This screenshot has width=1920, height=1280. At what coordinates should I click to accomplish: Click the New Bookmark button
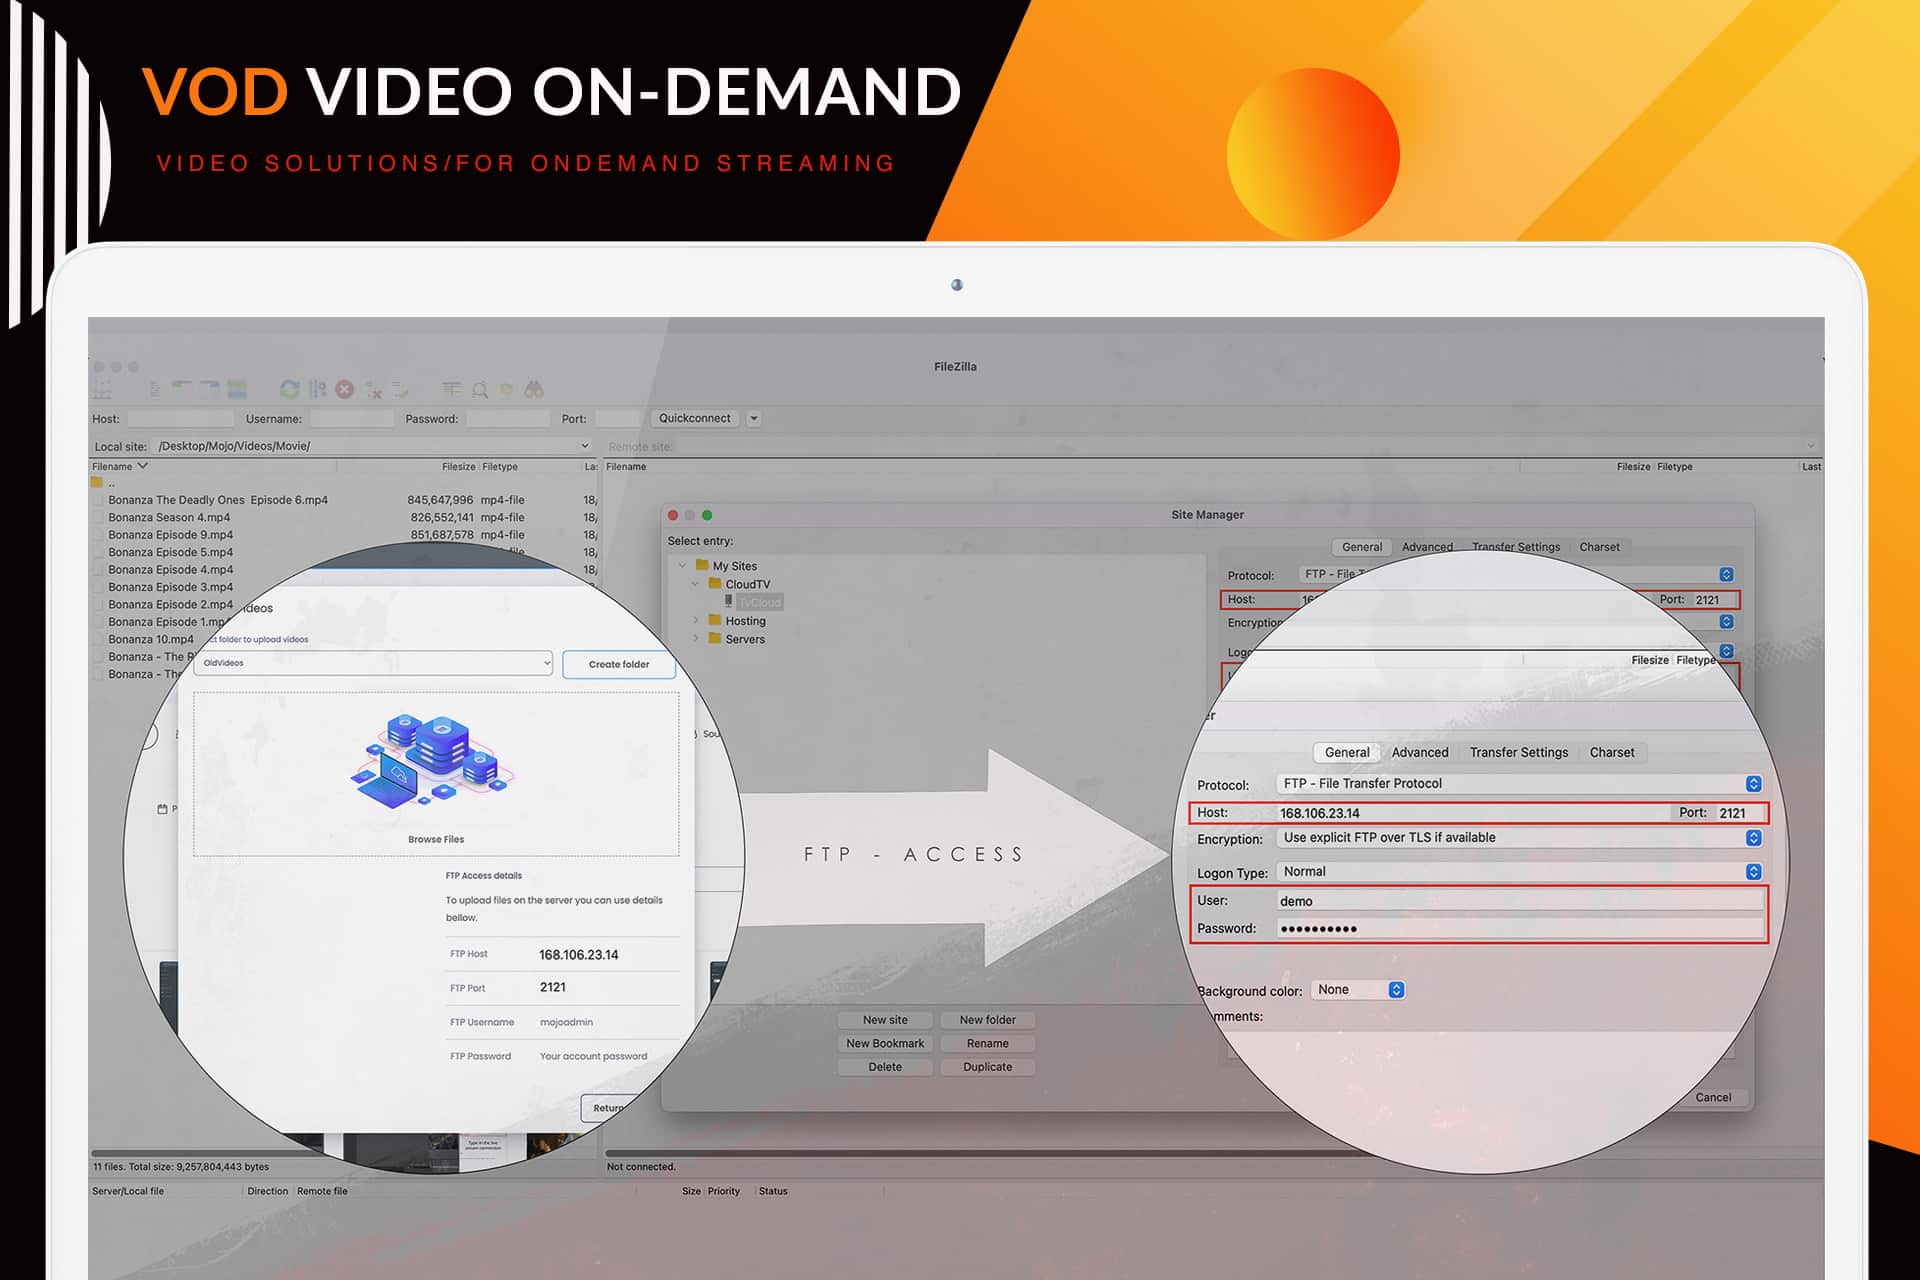[x=885, y=1043]
